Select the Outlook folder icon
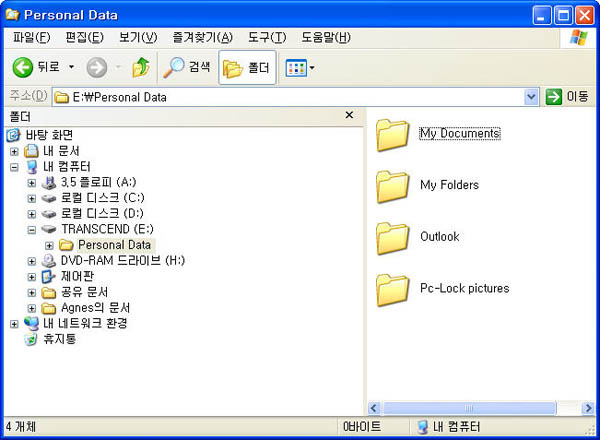This screenshot has height=440, width=600. [393, 238]
